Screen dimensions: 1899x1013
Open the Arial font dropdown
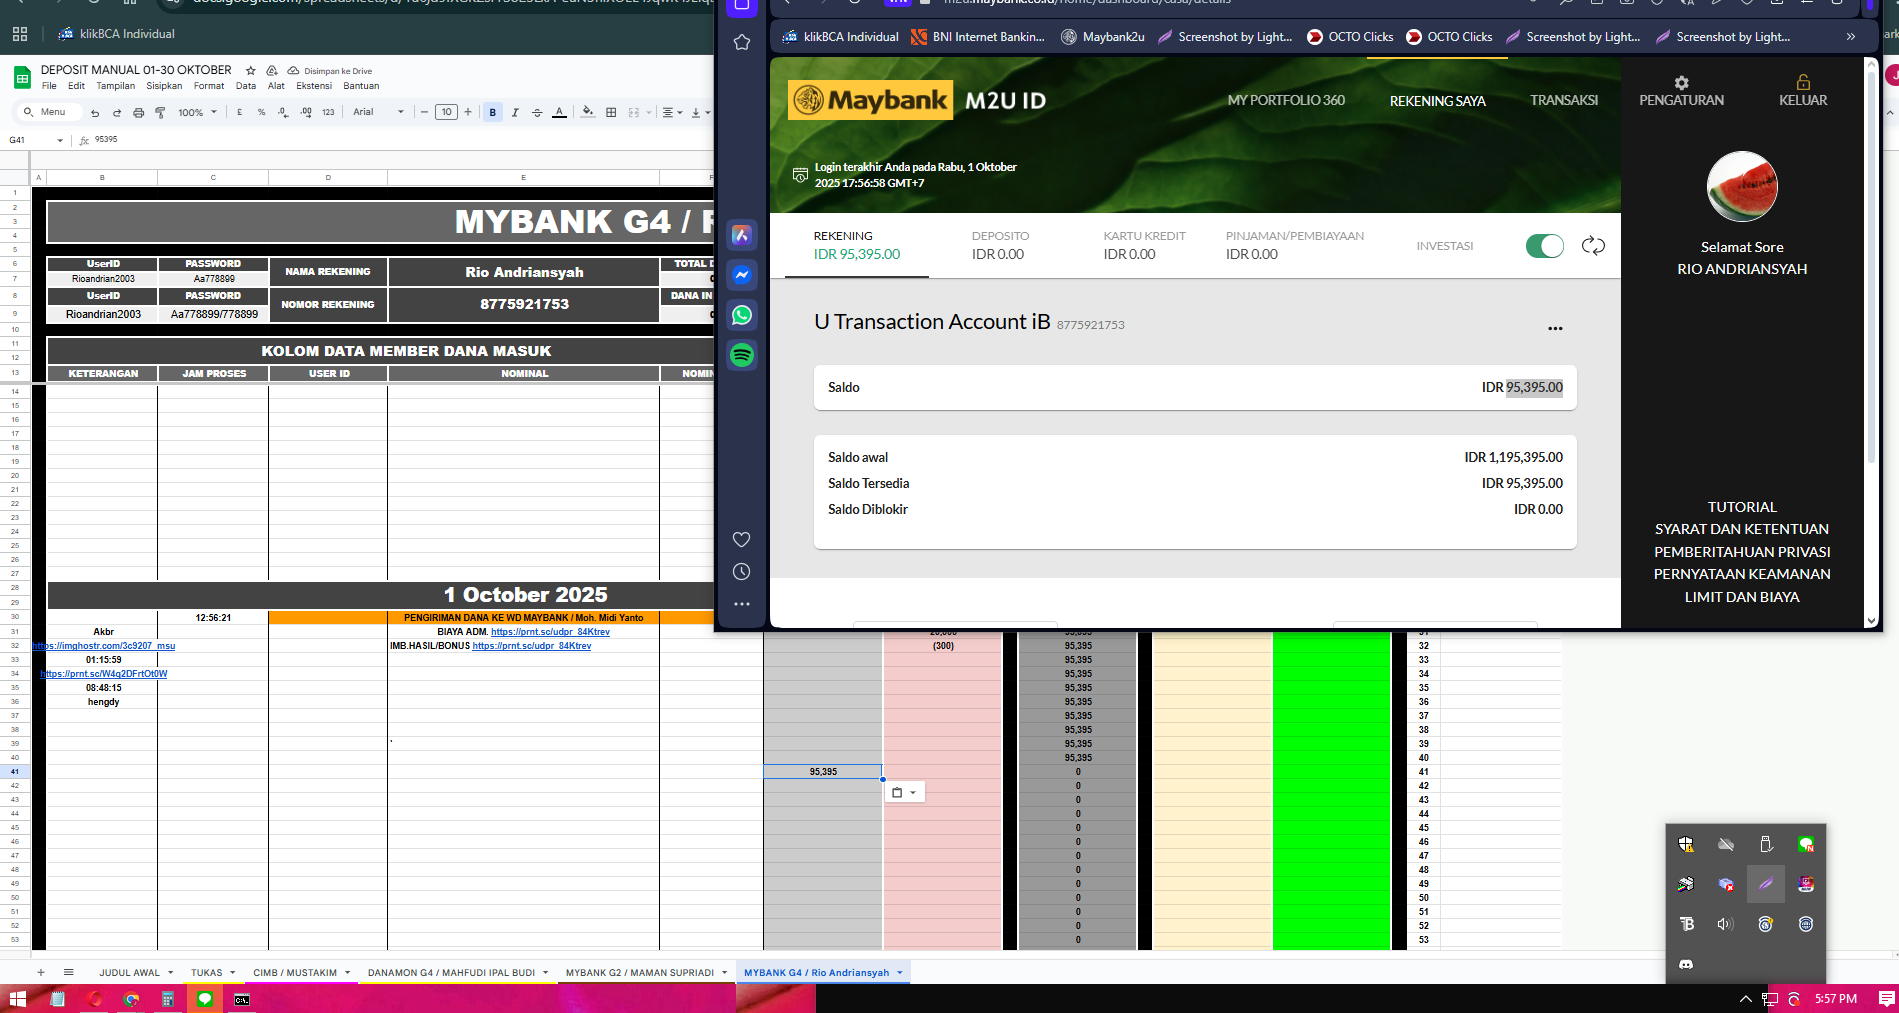(x=378, y=112)
